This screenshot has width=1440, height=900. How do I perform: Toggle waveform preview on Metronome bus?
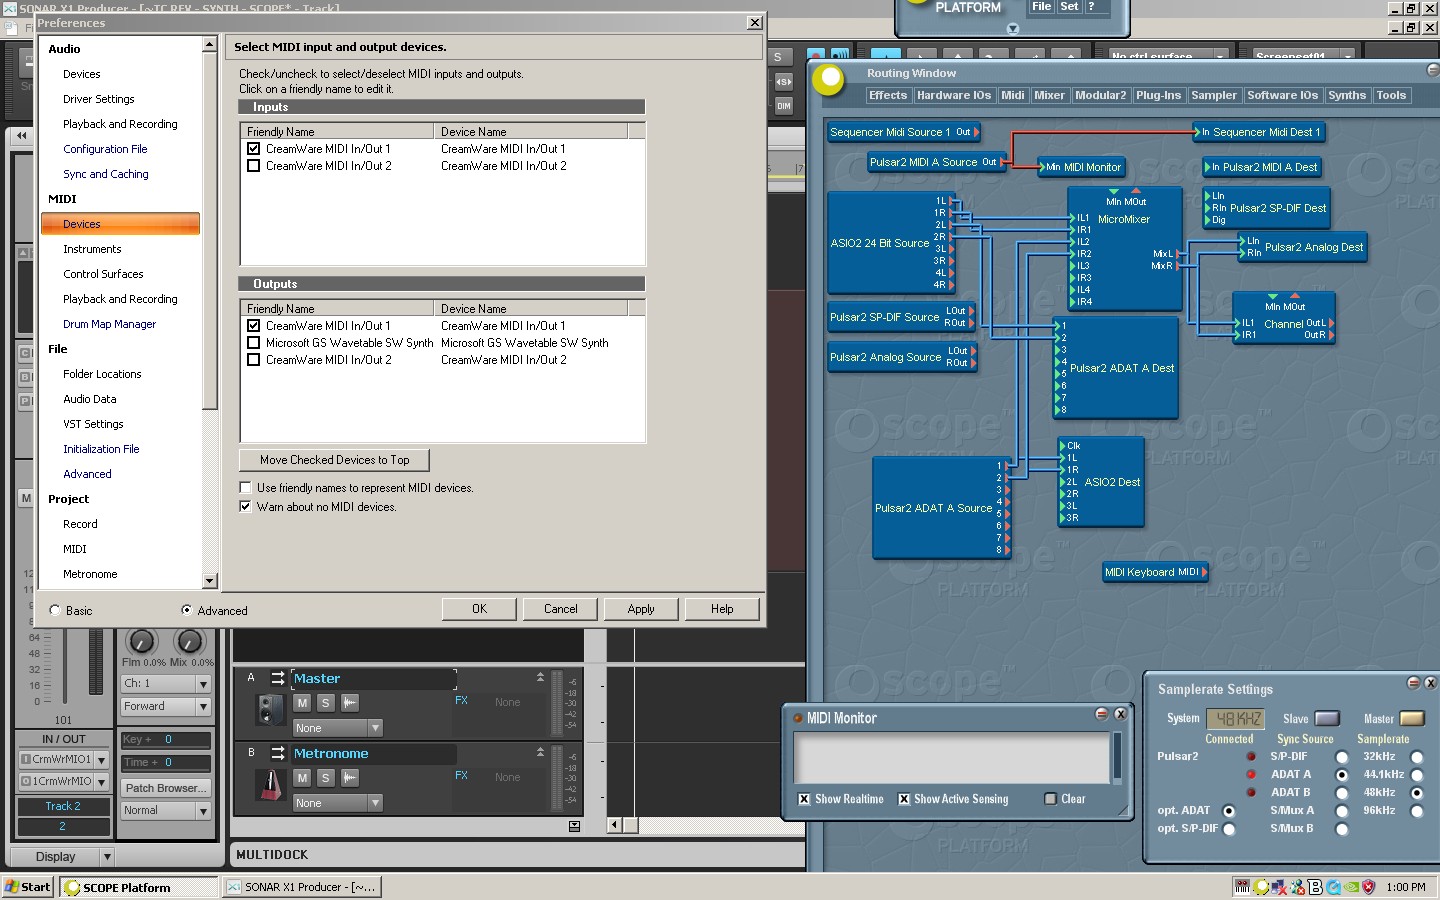pos(350,778)
